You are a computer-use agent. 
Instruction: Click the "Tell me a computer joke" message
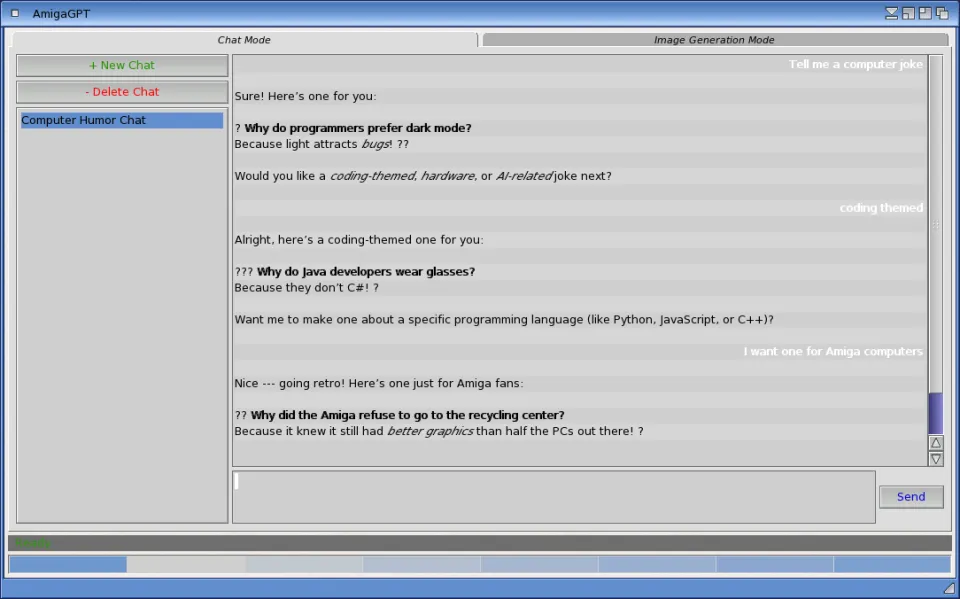pyautogui.click(x=855, y=64)
